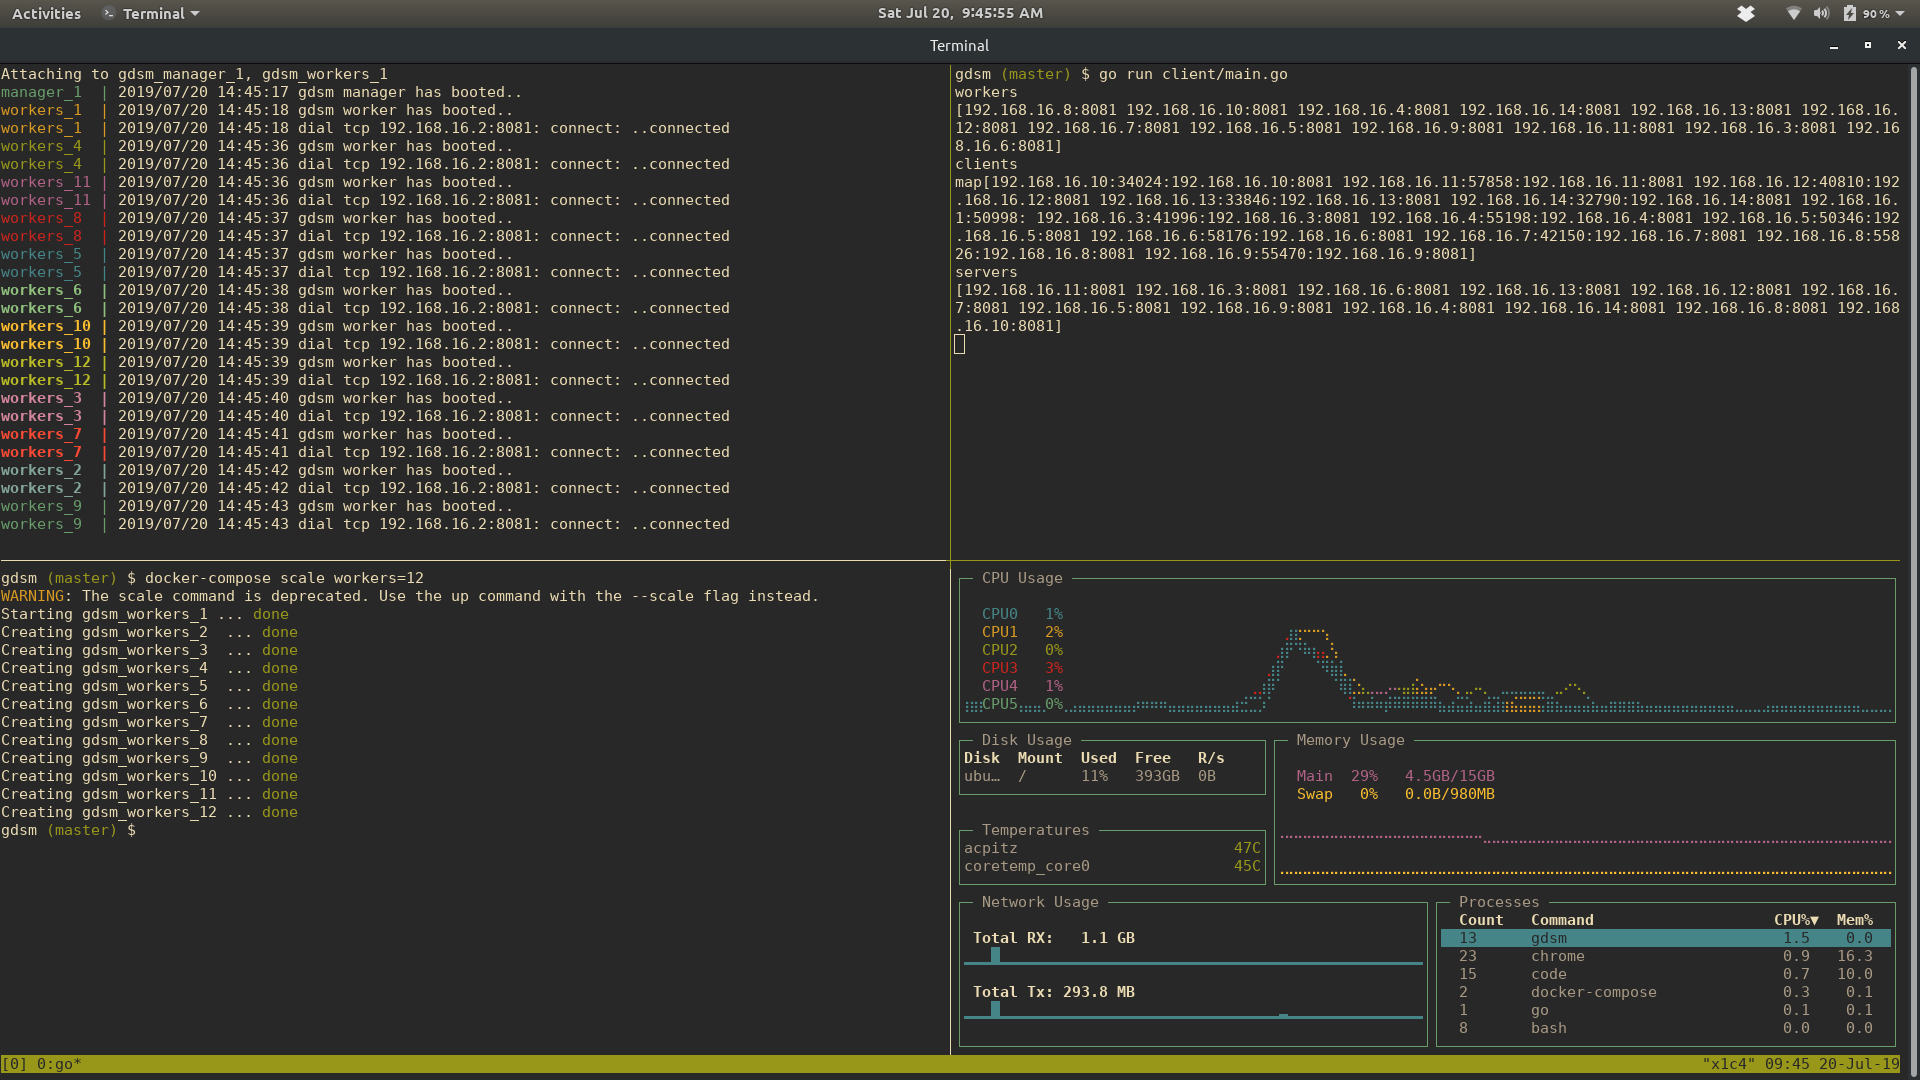Select the bash process row
The height and width of the screenshot is (1080, 1920).
click(x=1665, y=1028)
